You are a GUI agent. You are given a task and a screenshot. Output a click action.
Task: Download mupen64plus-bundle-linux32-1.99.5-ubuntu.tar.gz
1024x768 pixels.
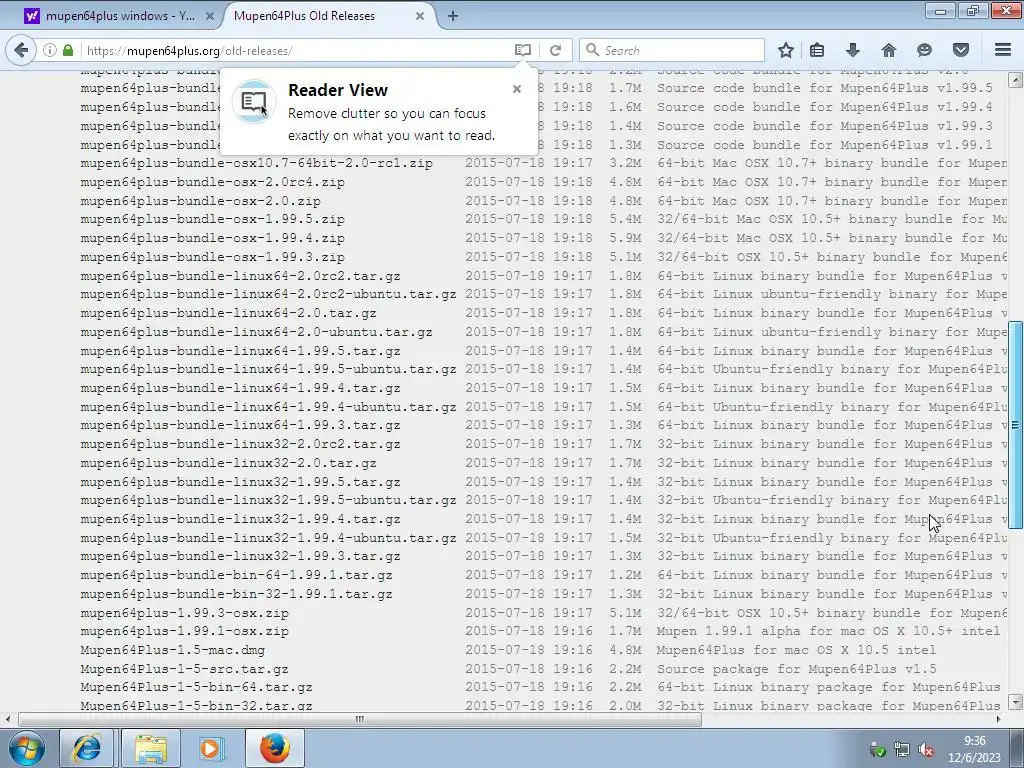coord(268,501)
